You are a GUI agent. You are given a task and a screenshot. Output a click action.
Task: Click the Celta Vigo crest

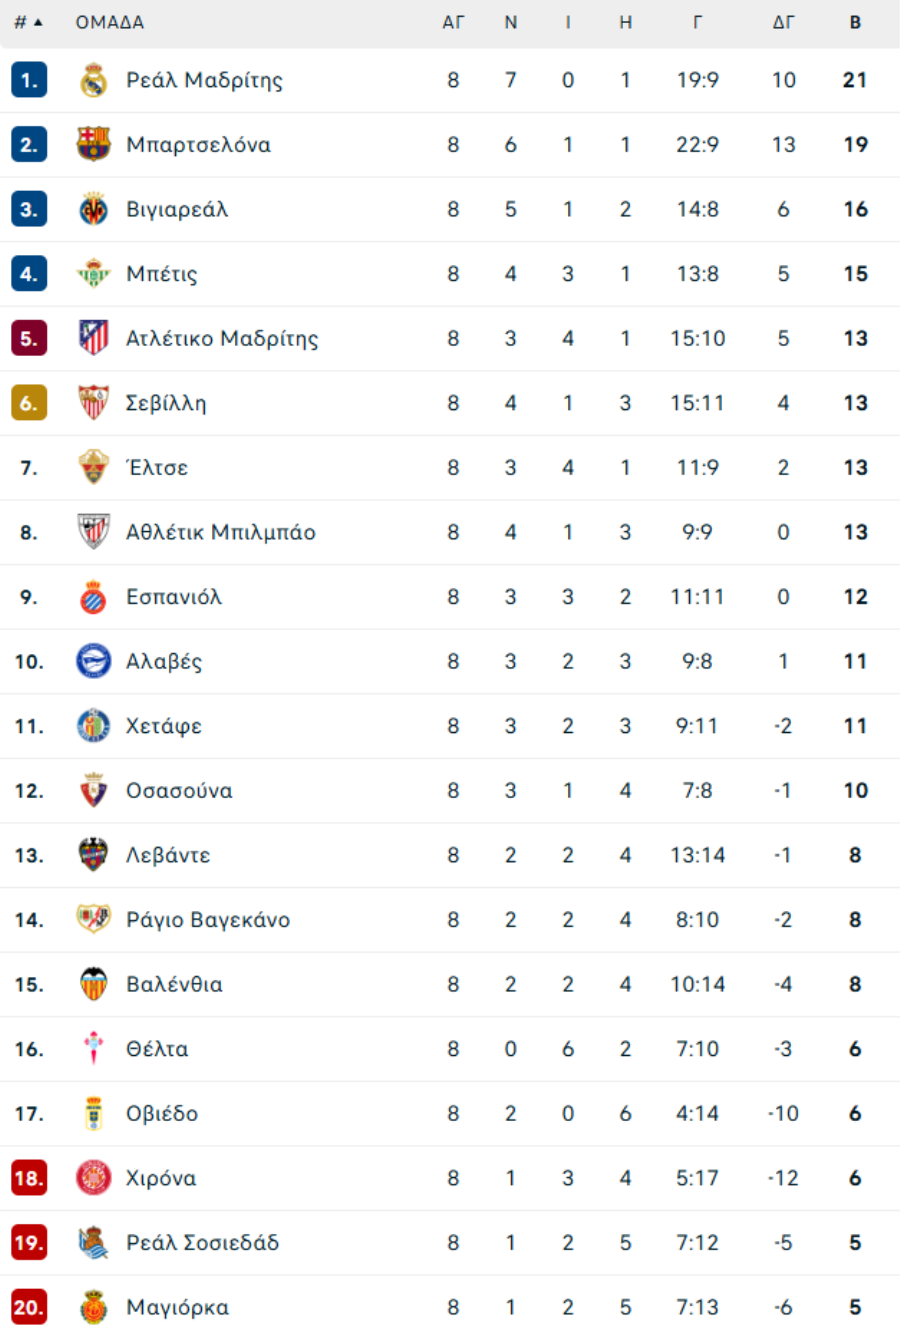click(94, 1049)
